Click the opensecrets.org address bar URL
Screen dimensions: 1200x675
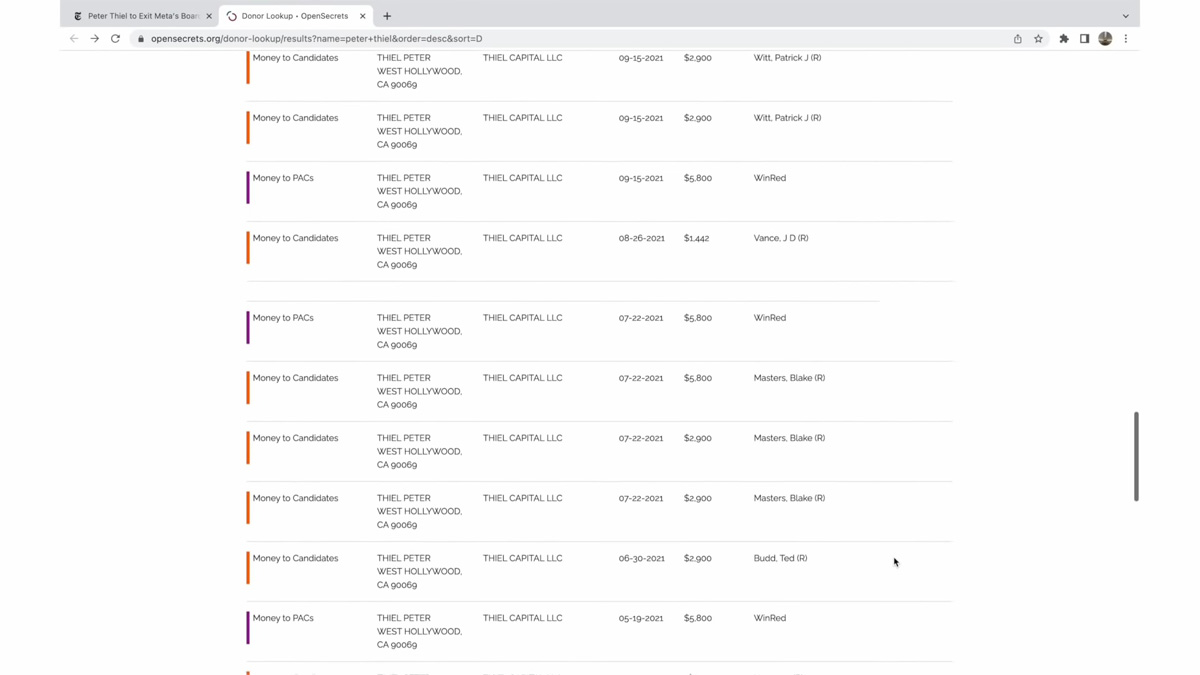click(316, 39)
